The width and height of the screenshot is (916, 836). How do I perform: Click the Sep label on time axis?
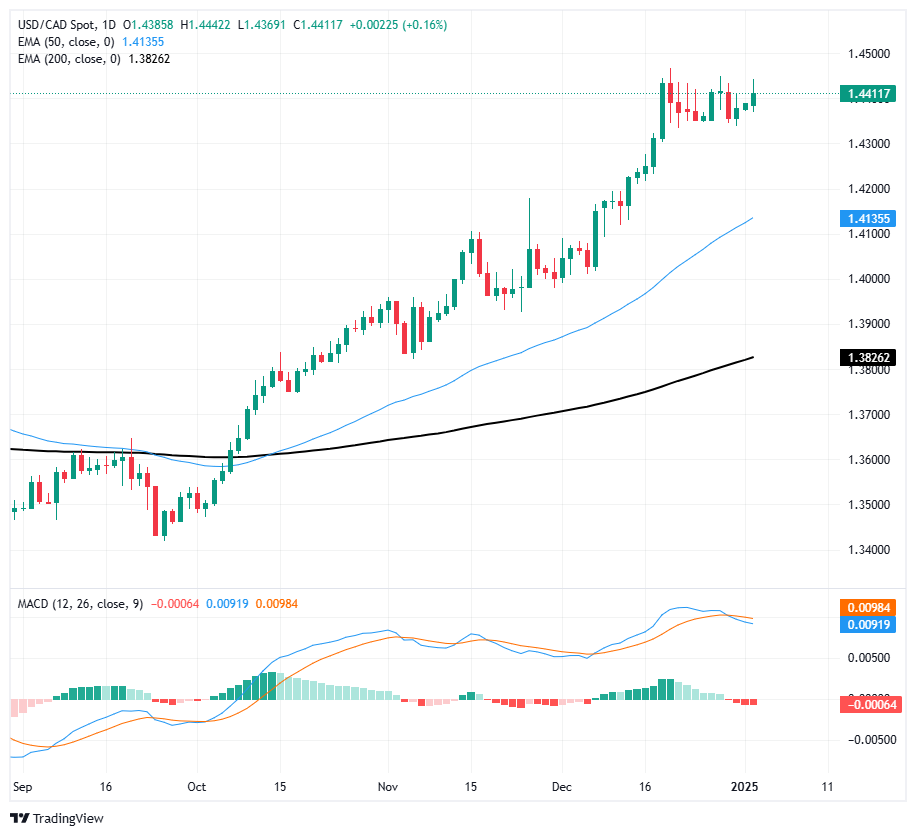22,786
